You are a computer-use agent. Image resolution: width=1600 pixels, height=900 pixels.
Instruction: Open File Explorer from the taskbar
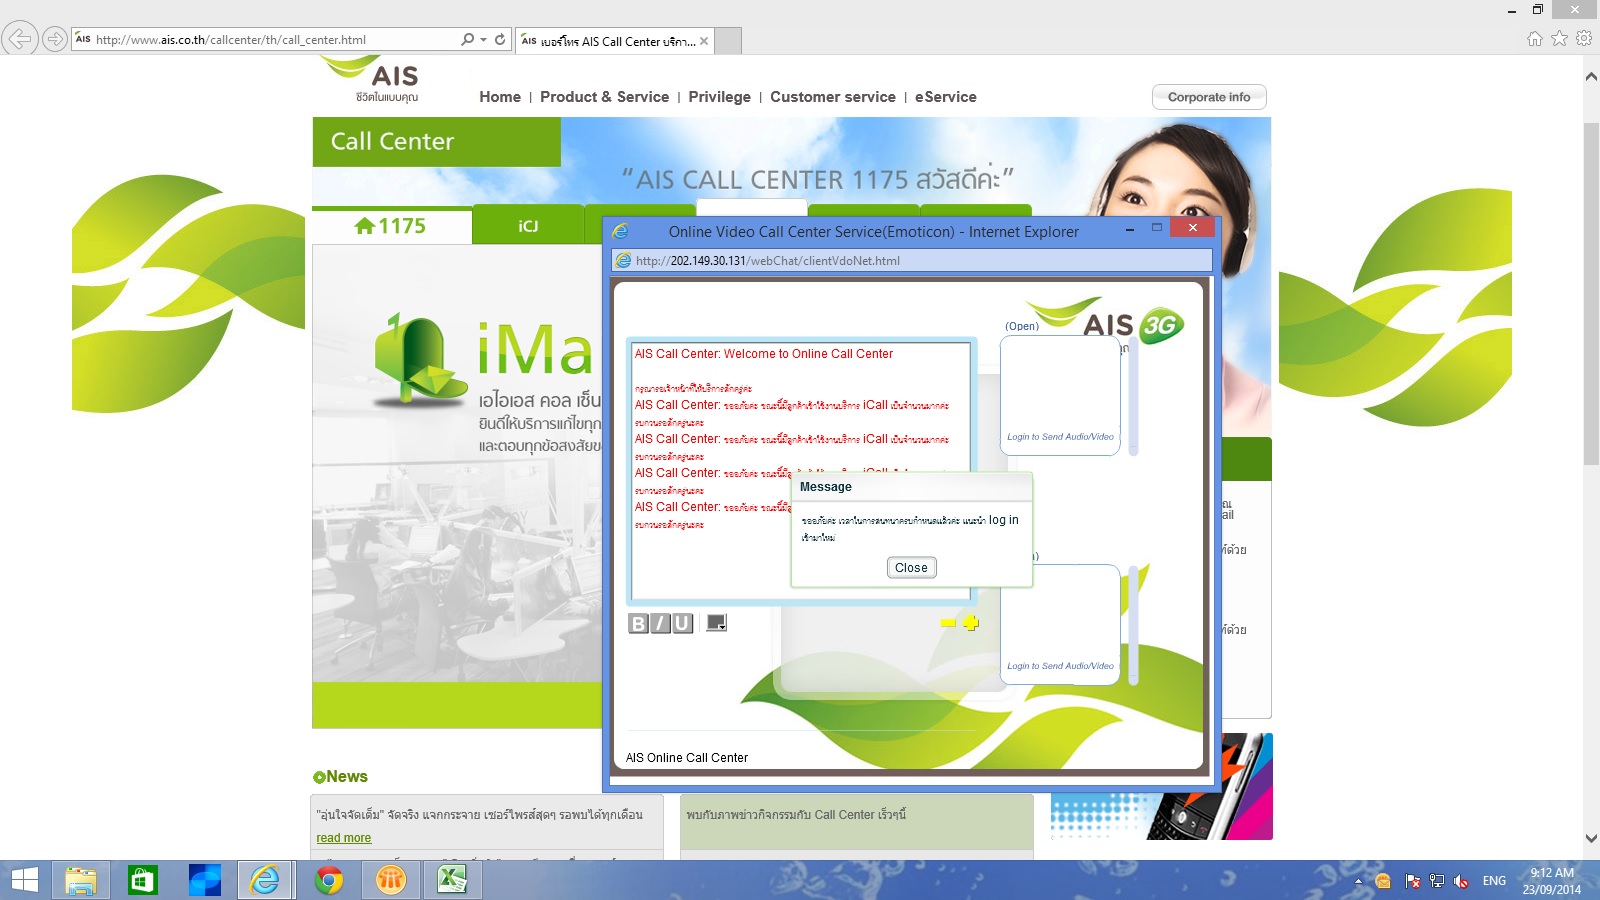tap(81, 880)
